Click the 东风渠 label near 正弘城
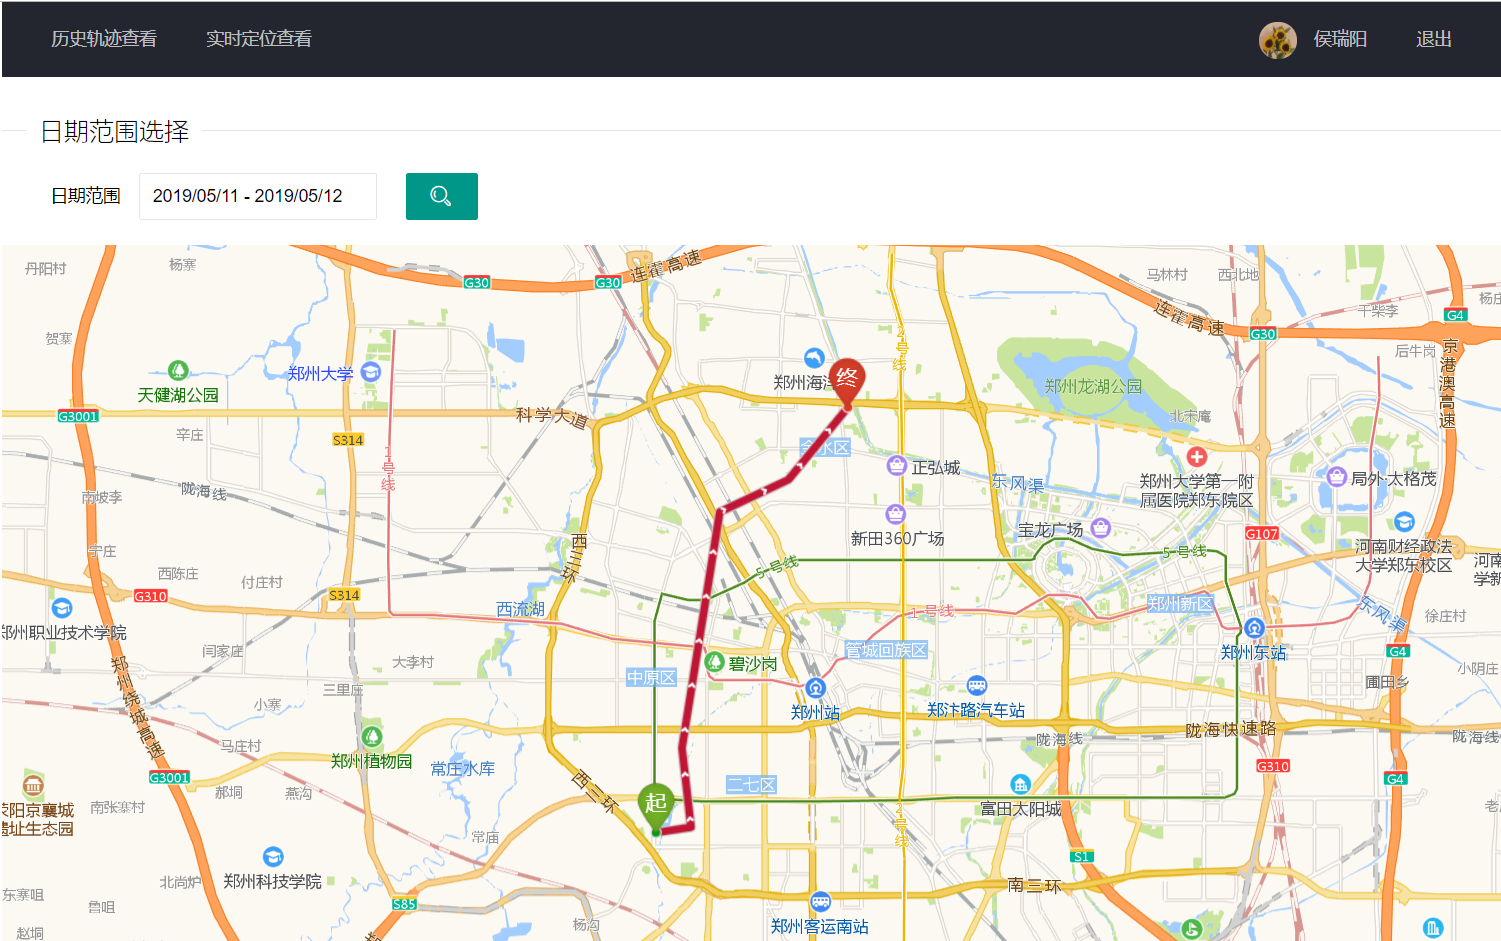 pyautogui.click(x=1017, y=483)
